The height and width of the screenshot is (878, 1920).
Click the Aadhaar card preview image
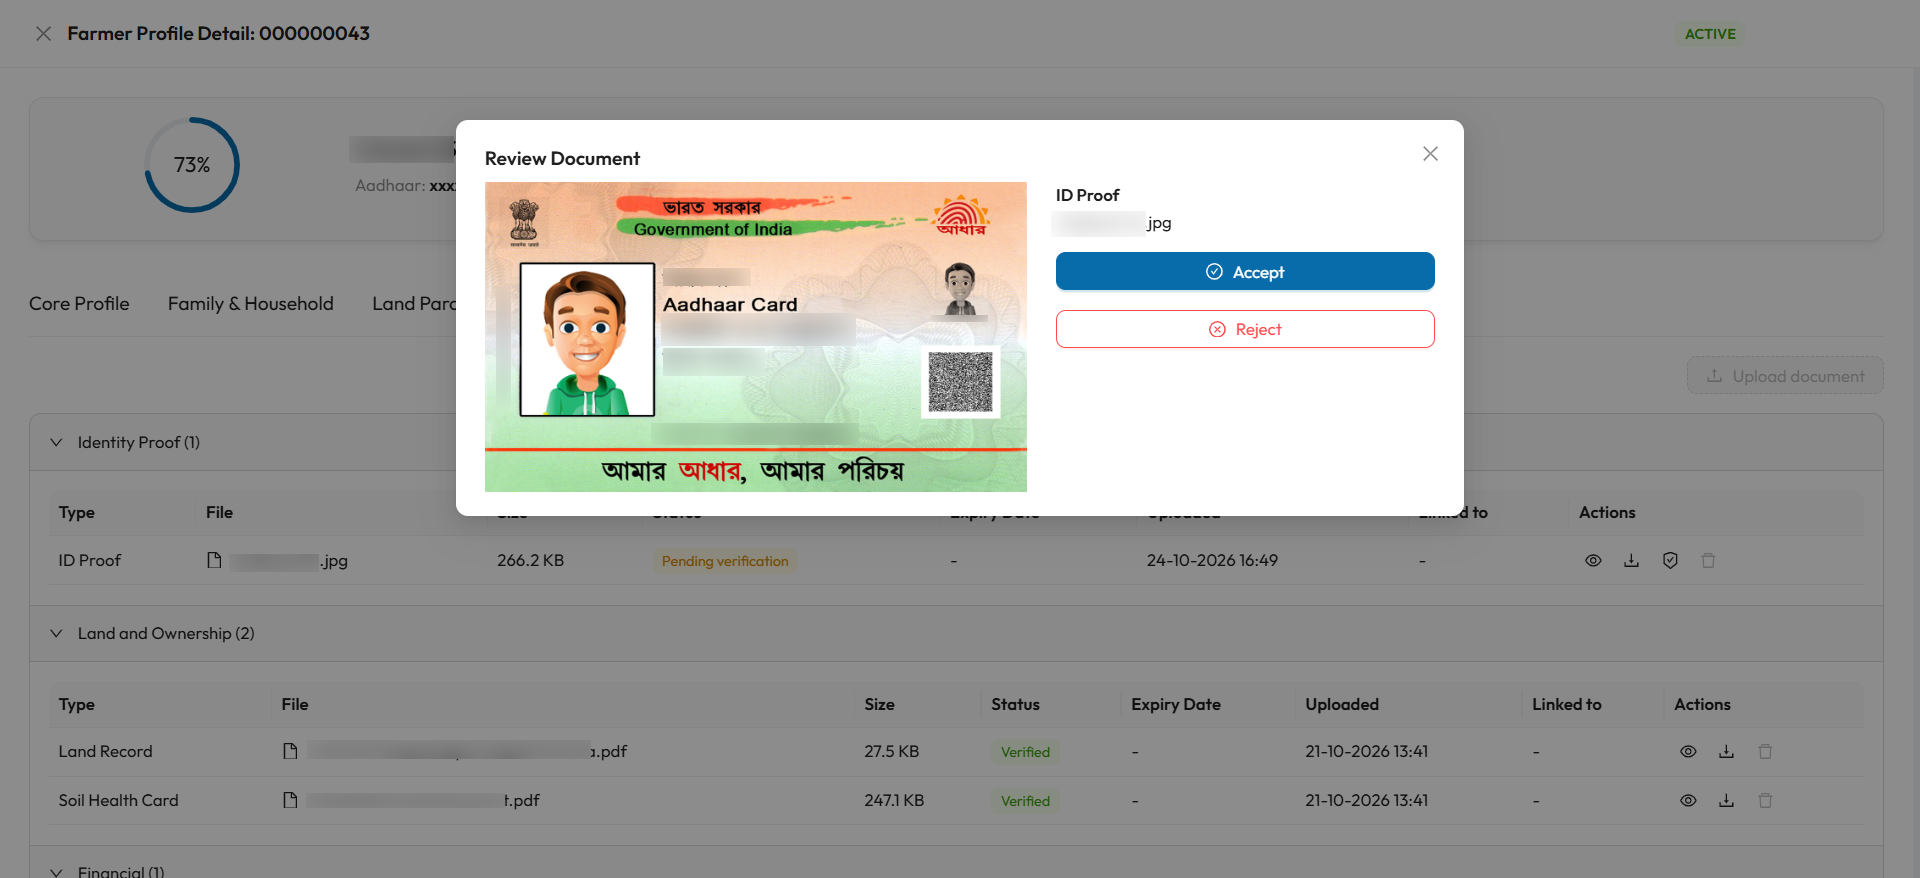click(756, 337)
